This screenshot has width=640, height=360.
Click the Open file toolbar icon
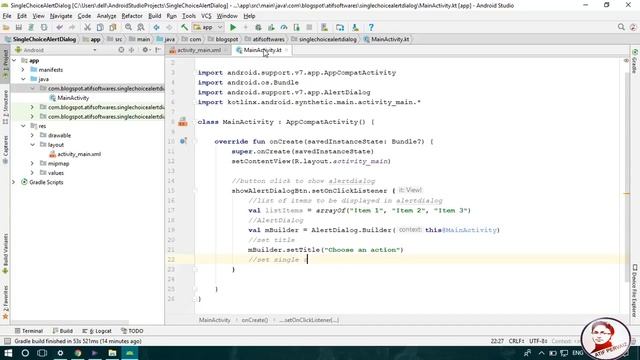coord(6,27)
